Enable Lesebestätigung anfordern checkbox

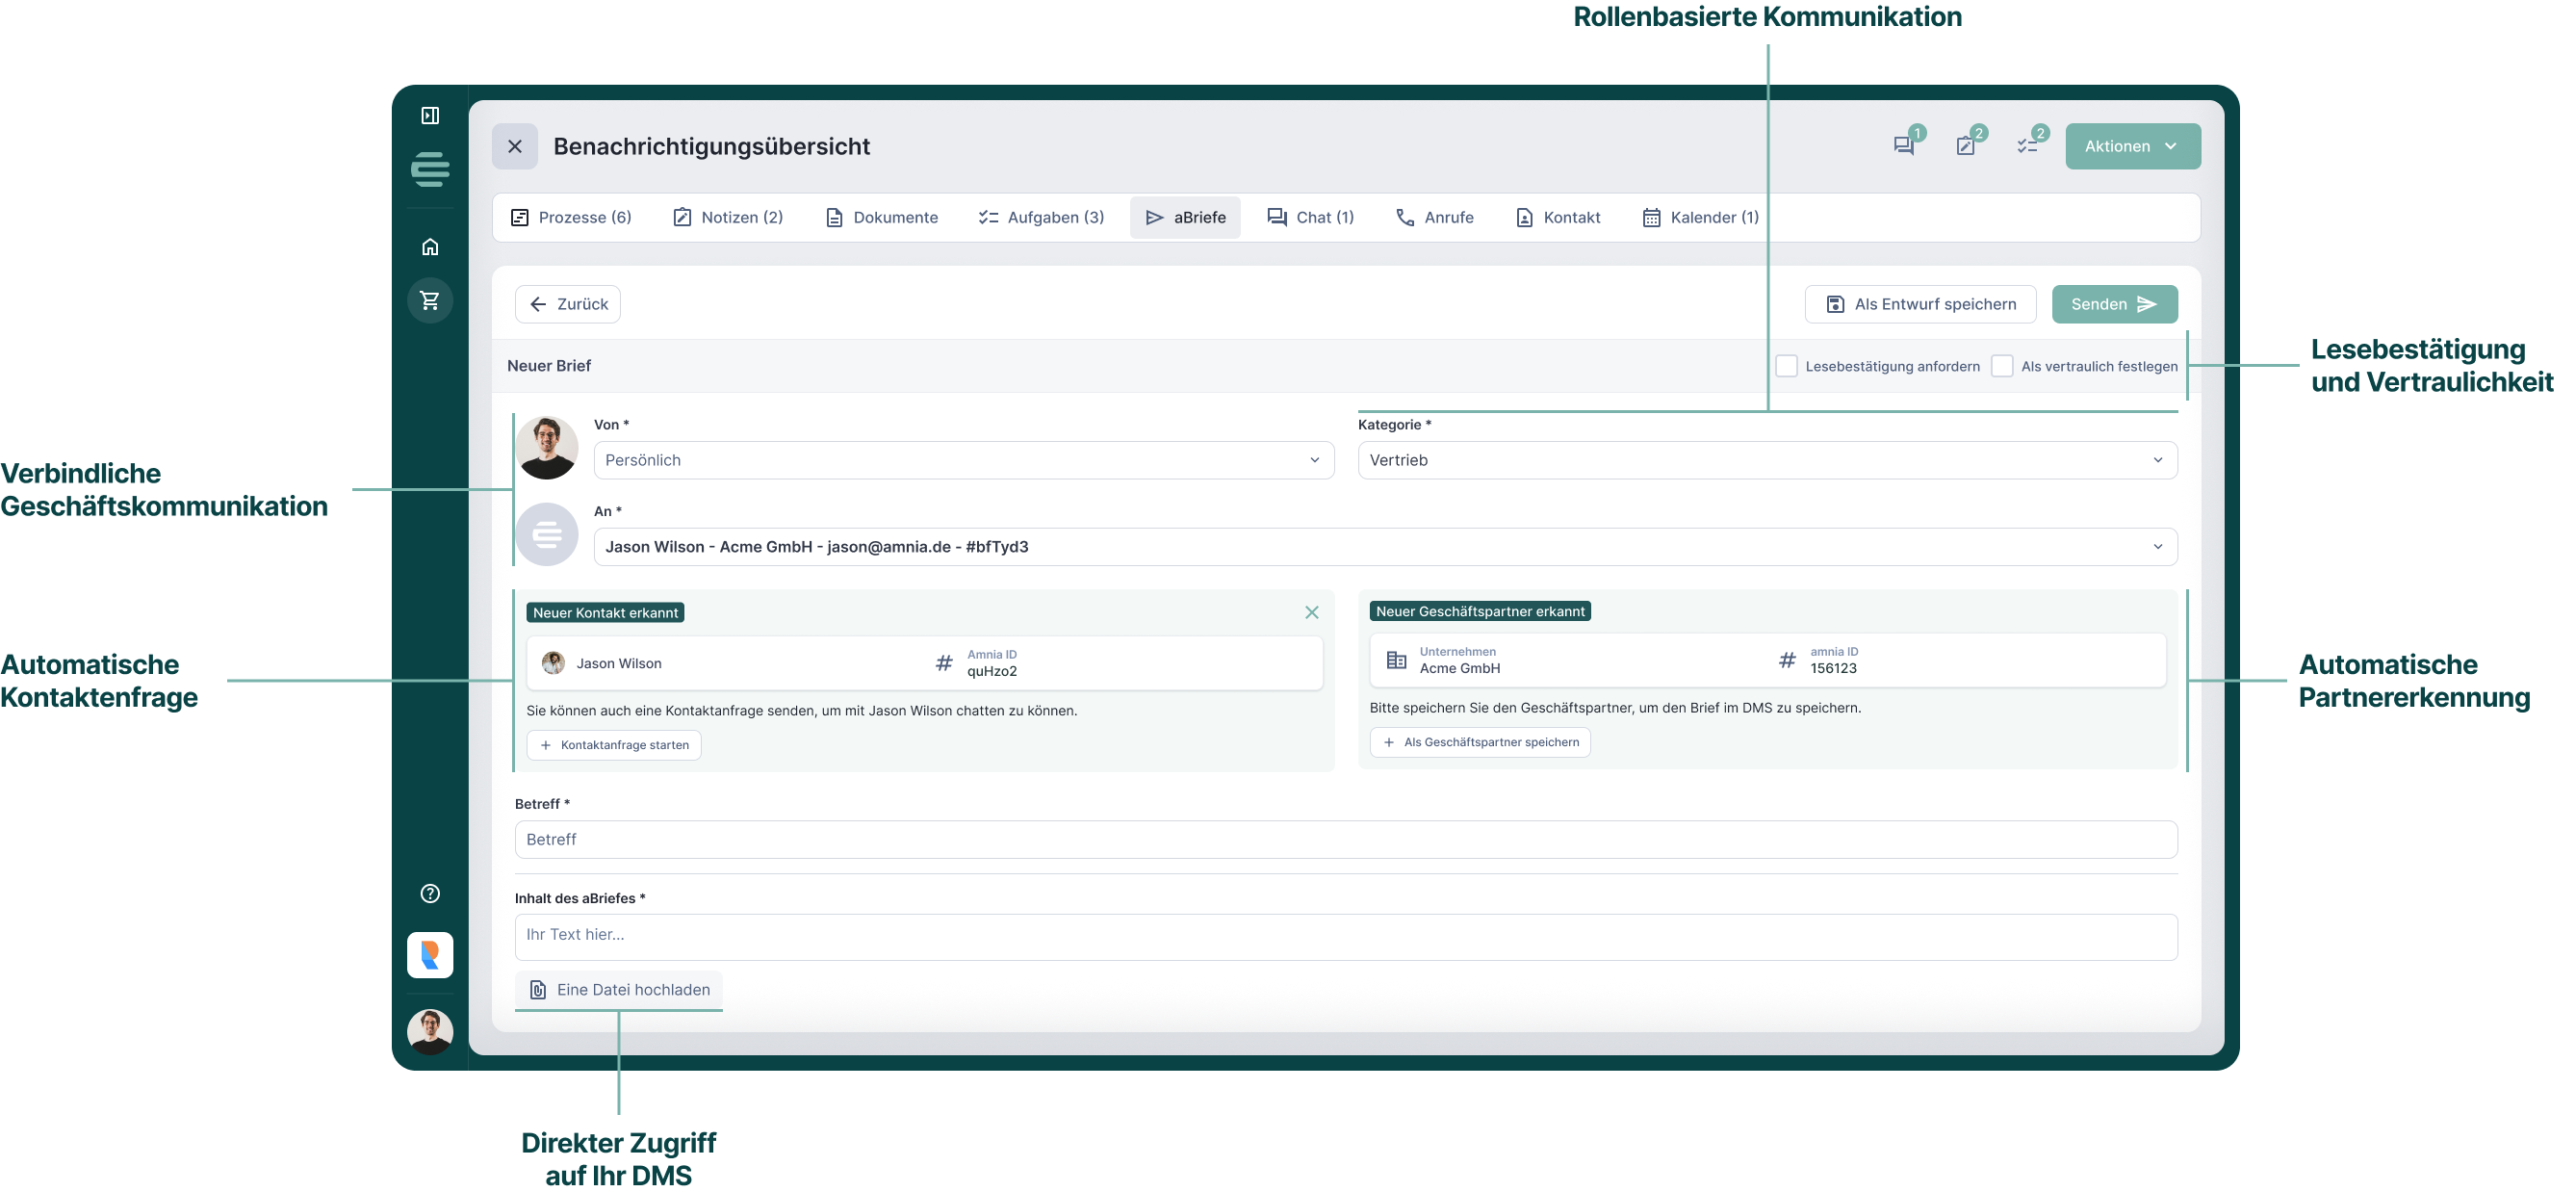[1786, 366]
